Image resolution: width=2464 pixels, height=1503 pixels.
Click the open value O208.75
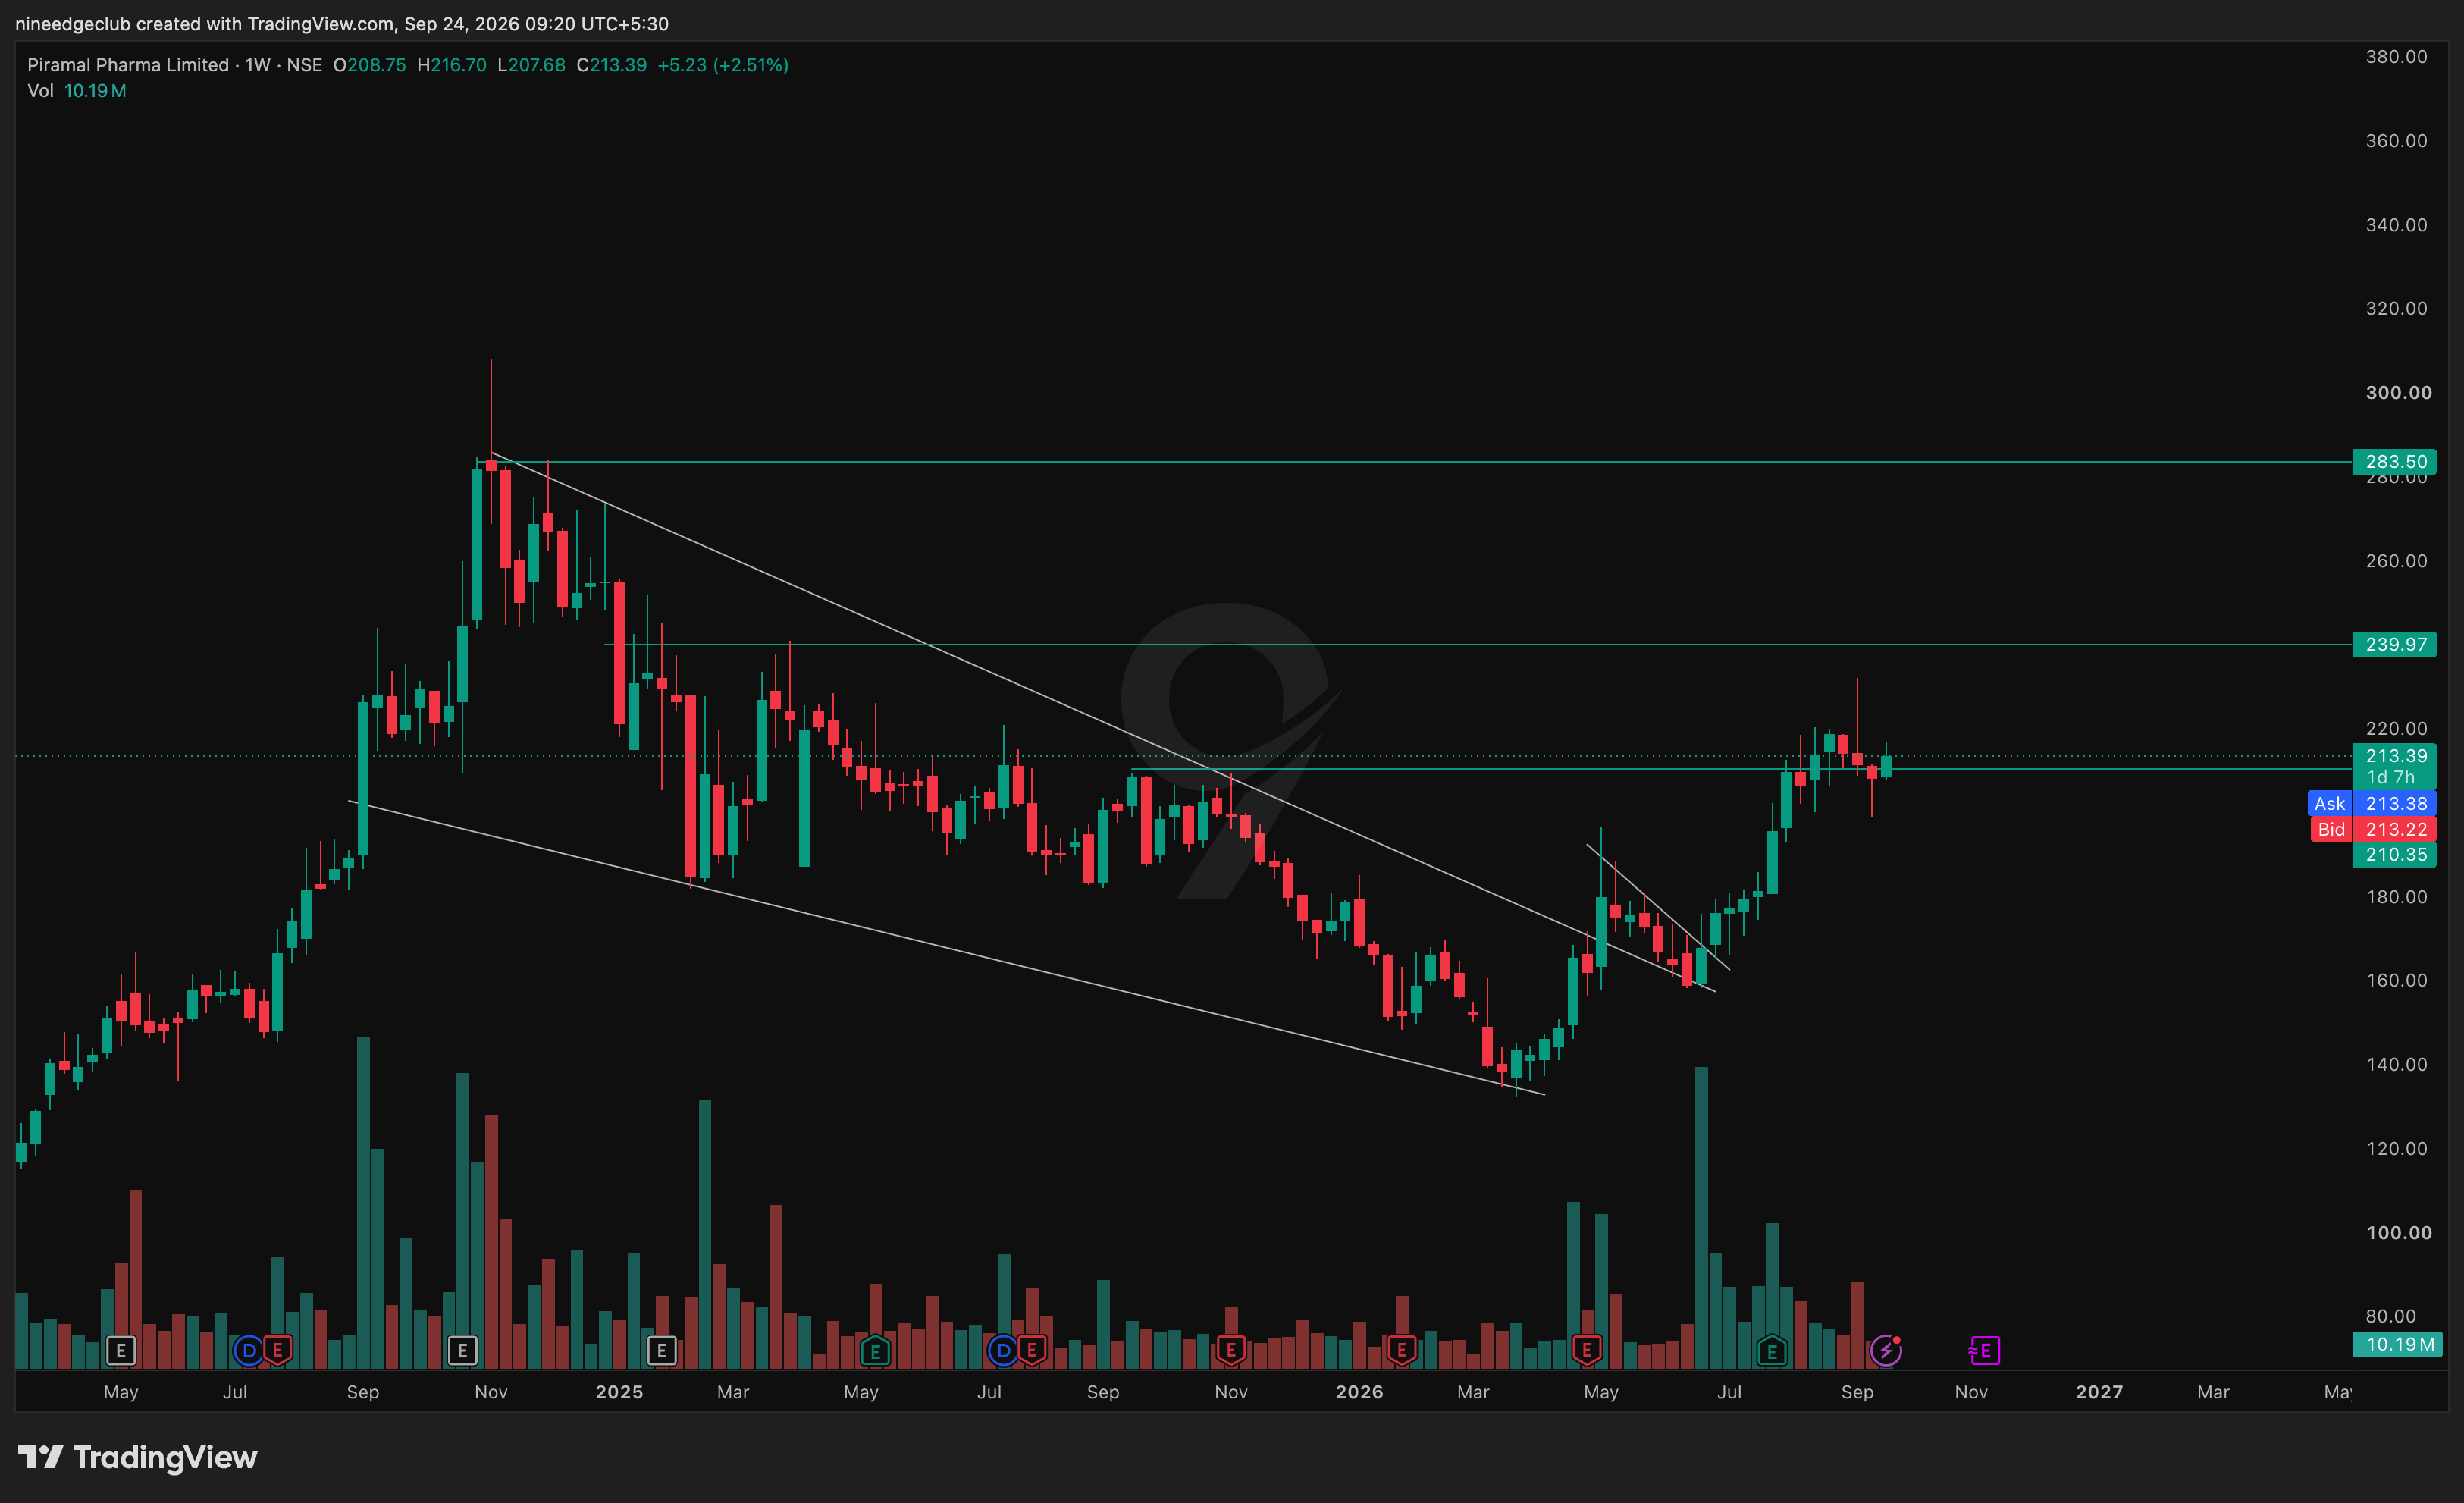(370, 65)
